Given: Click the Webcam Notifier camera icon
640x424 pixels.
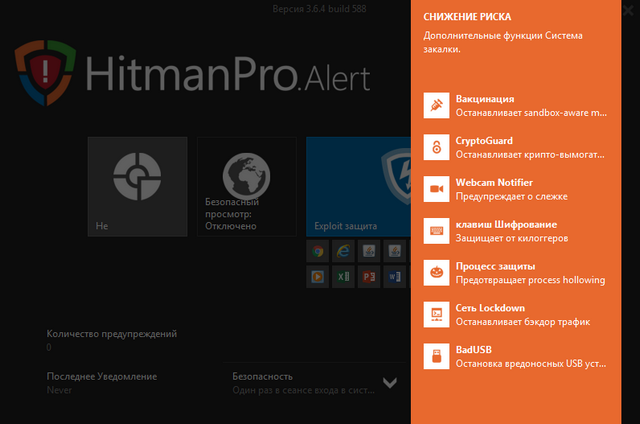Looking at the screenshot, I should coord(436,189).
